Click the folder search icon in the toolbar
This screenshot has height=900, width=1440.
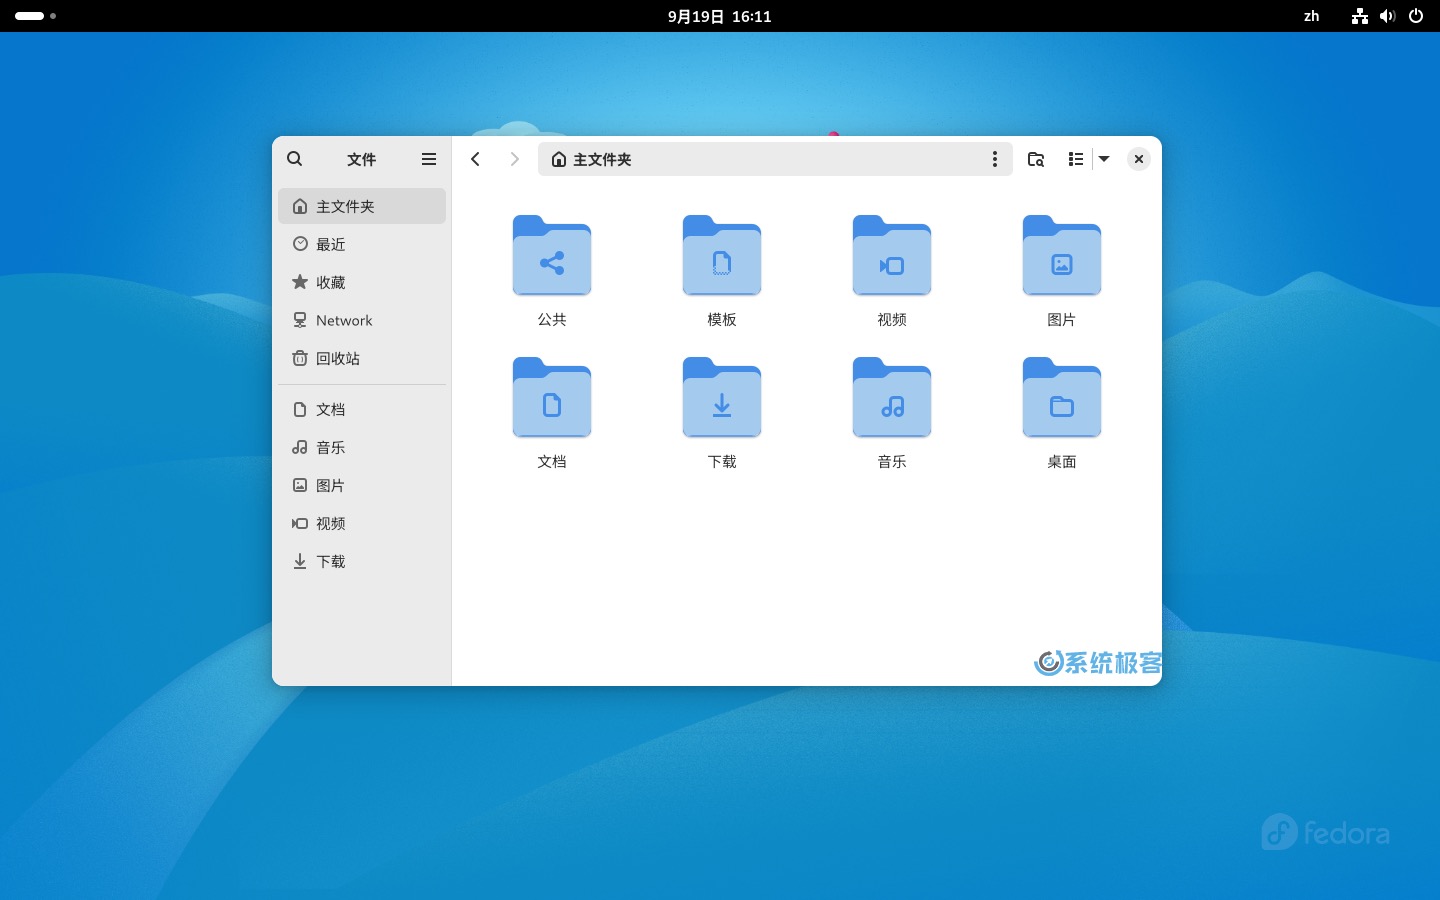tap(1036, 159)
